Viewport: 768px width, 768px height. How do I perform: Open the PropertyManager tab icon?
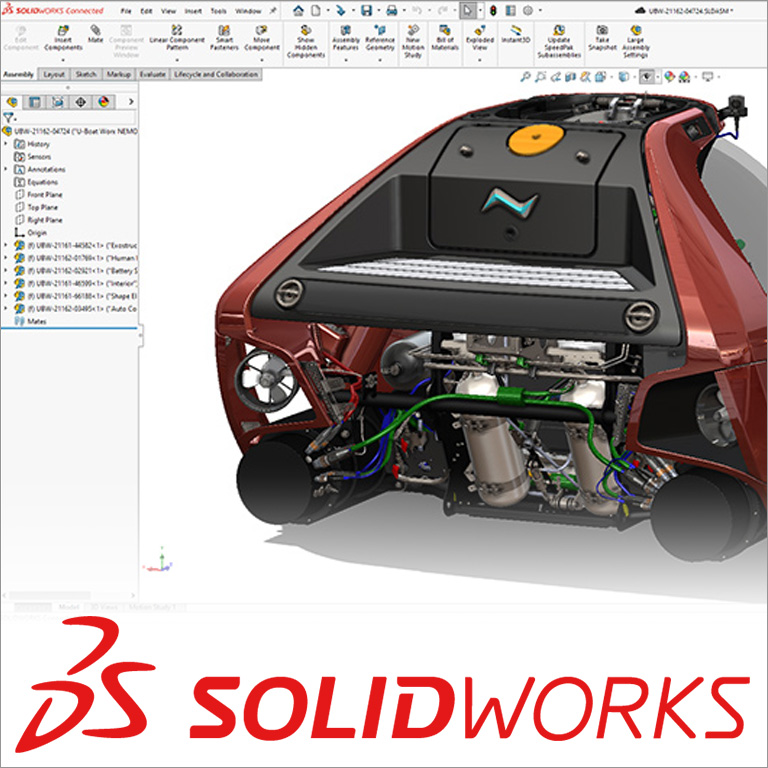[x=34, y=102]
